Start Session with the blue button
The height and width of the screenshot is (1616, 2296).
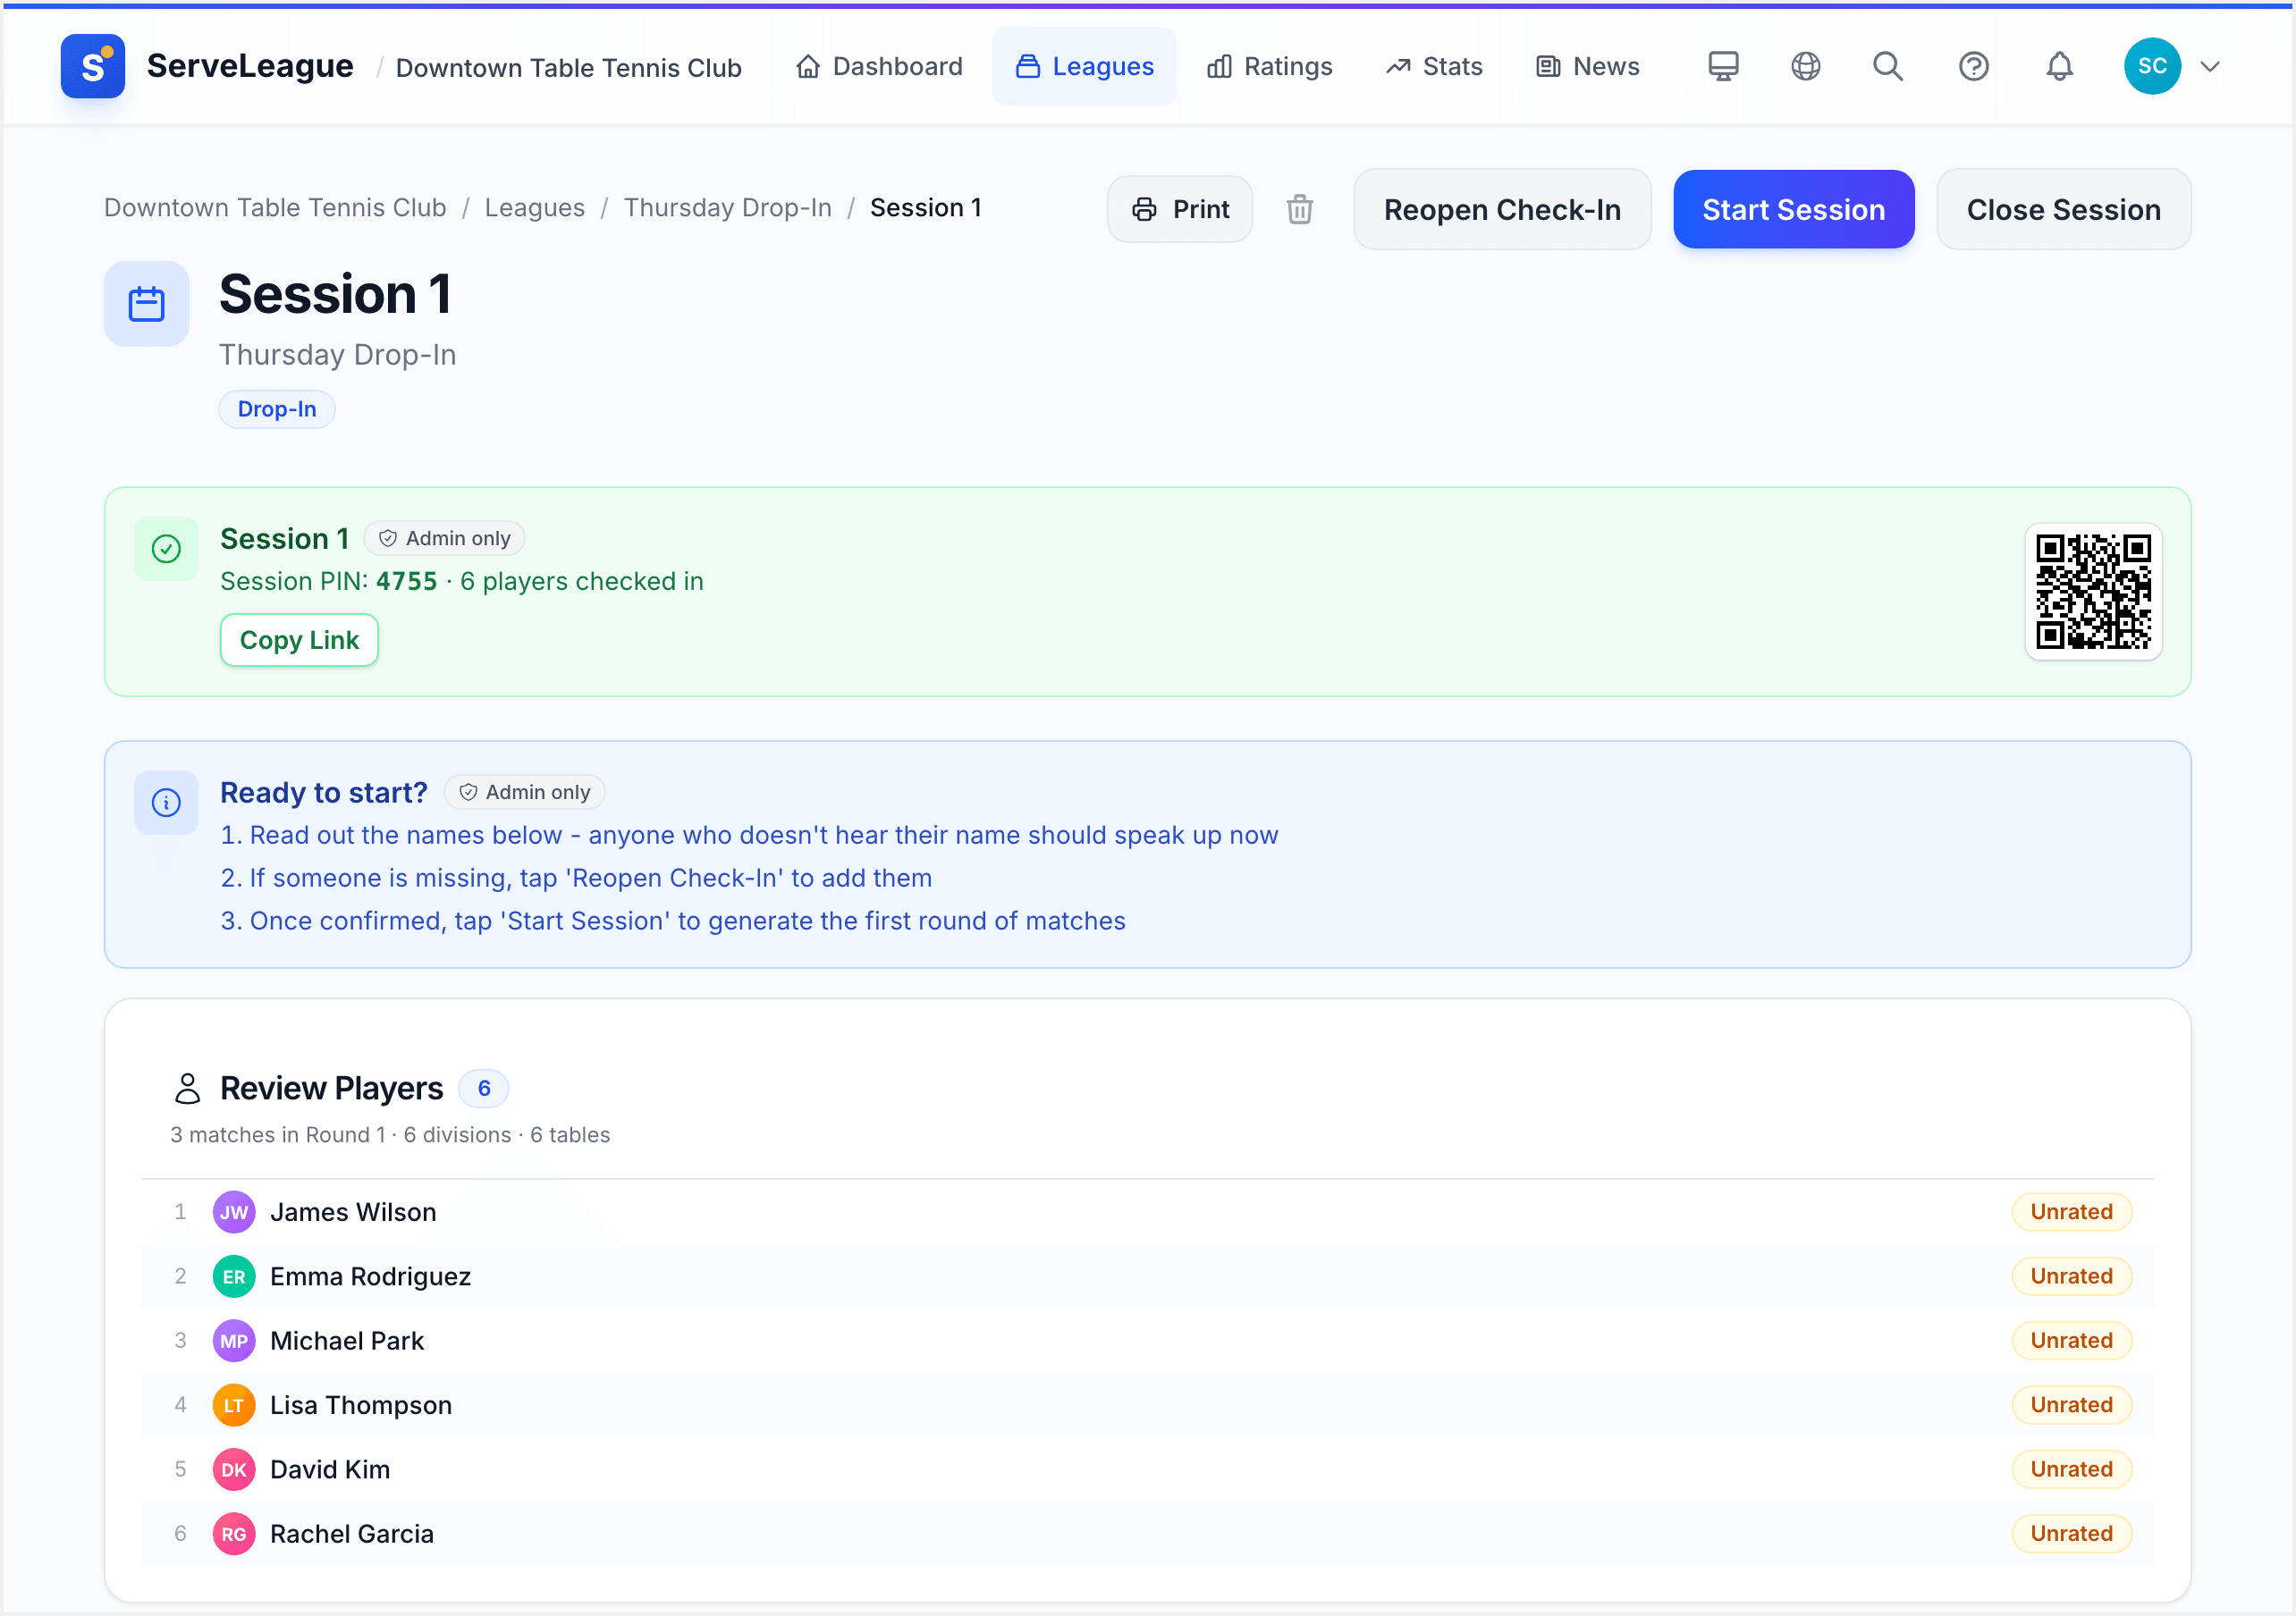(x=1793, y=209)
